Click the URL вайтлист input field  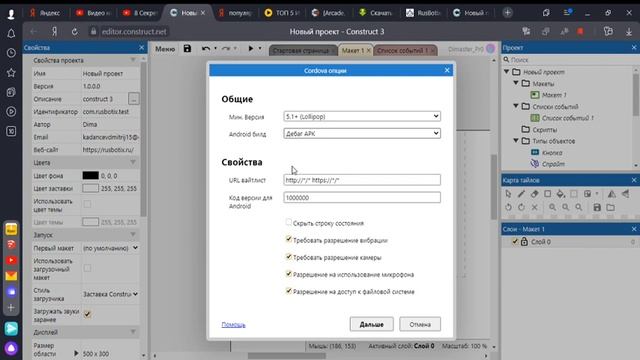click(x=362, y=180)
